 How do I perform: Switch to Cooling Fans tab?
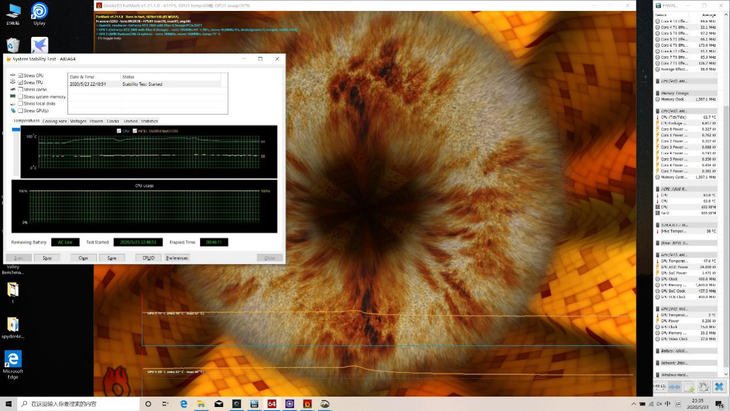point(55,121)
